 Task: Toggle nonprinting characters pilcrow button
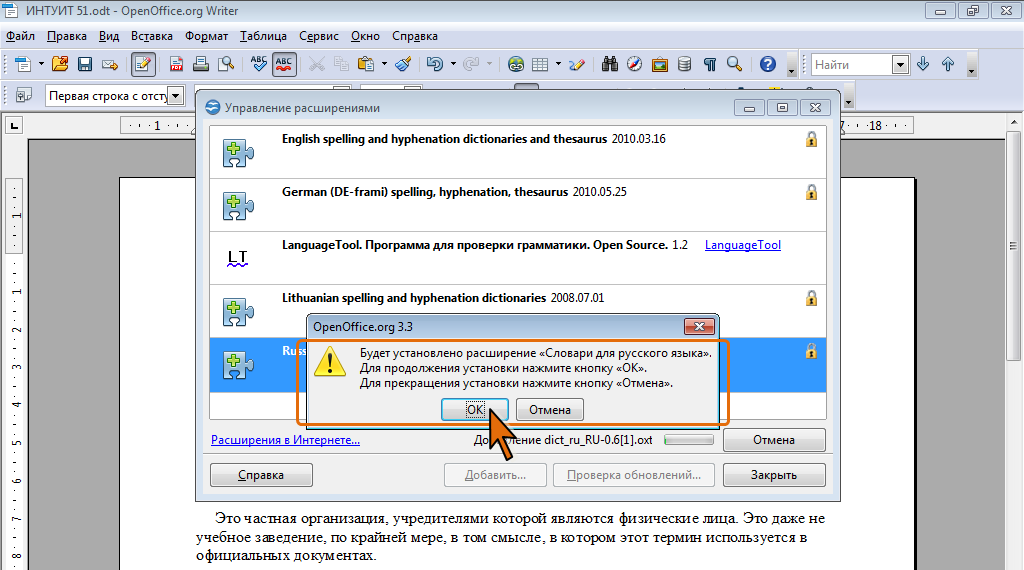(x=710, y=65)
